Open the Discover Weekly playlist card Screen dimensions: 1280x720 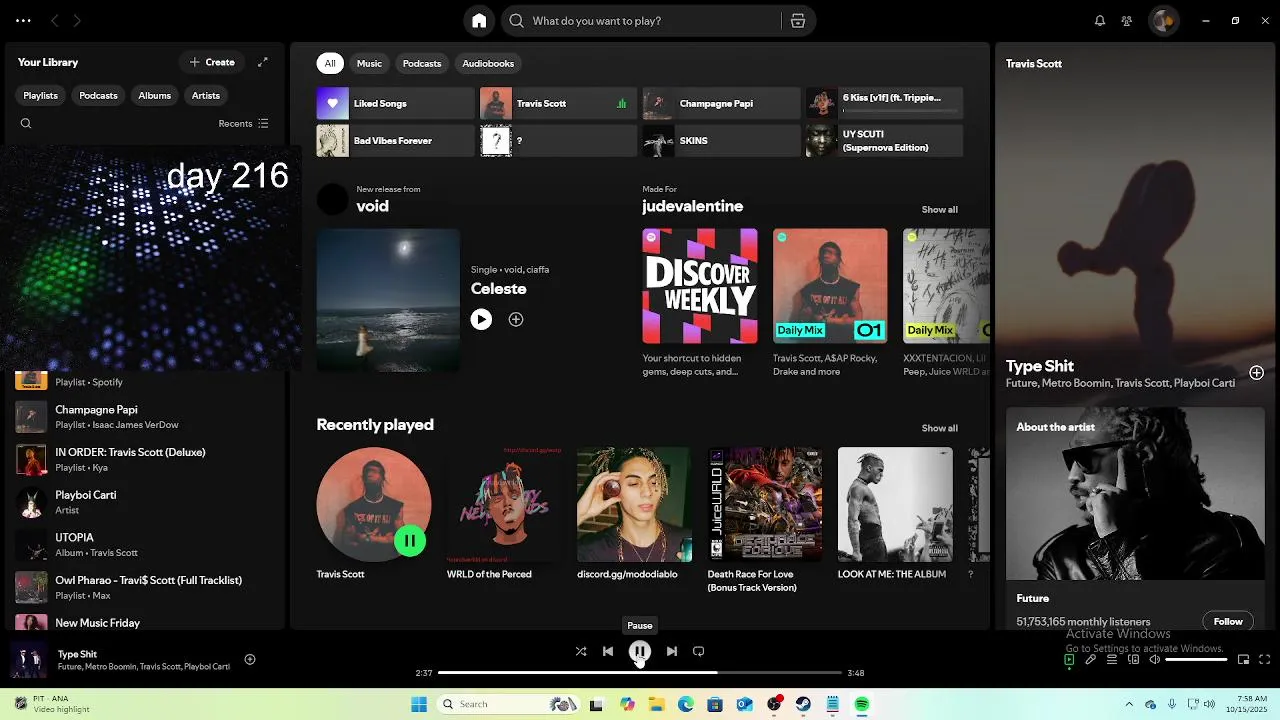click(x=700, y=303)
